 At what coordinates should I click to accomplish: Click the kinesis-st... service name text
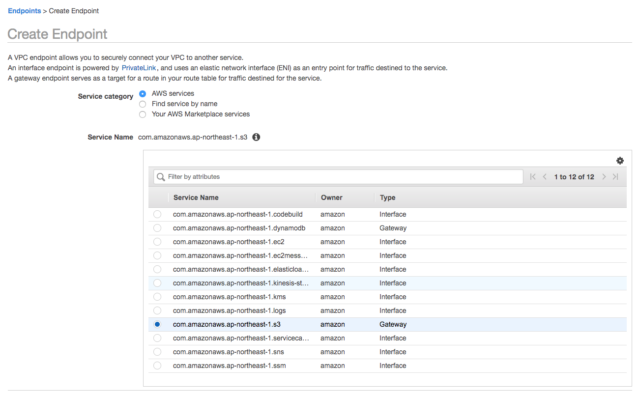[240, 283]
